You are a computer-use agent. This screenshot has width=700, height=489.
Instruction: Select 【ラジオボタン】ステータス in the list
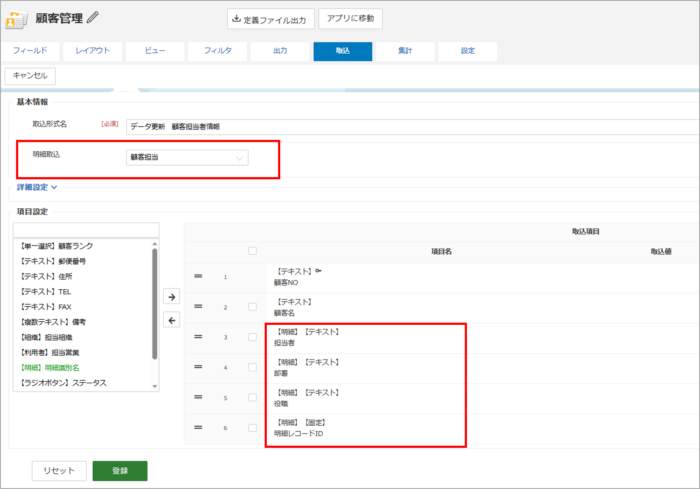[63, 383]
